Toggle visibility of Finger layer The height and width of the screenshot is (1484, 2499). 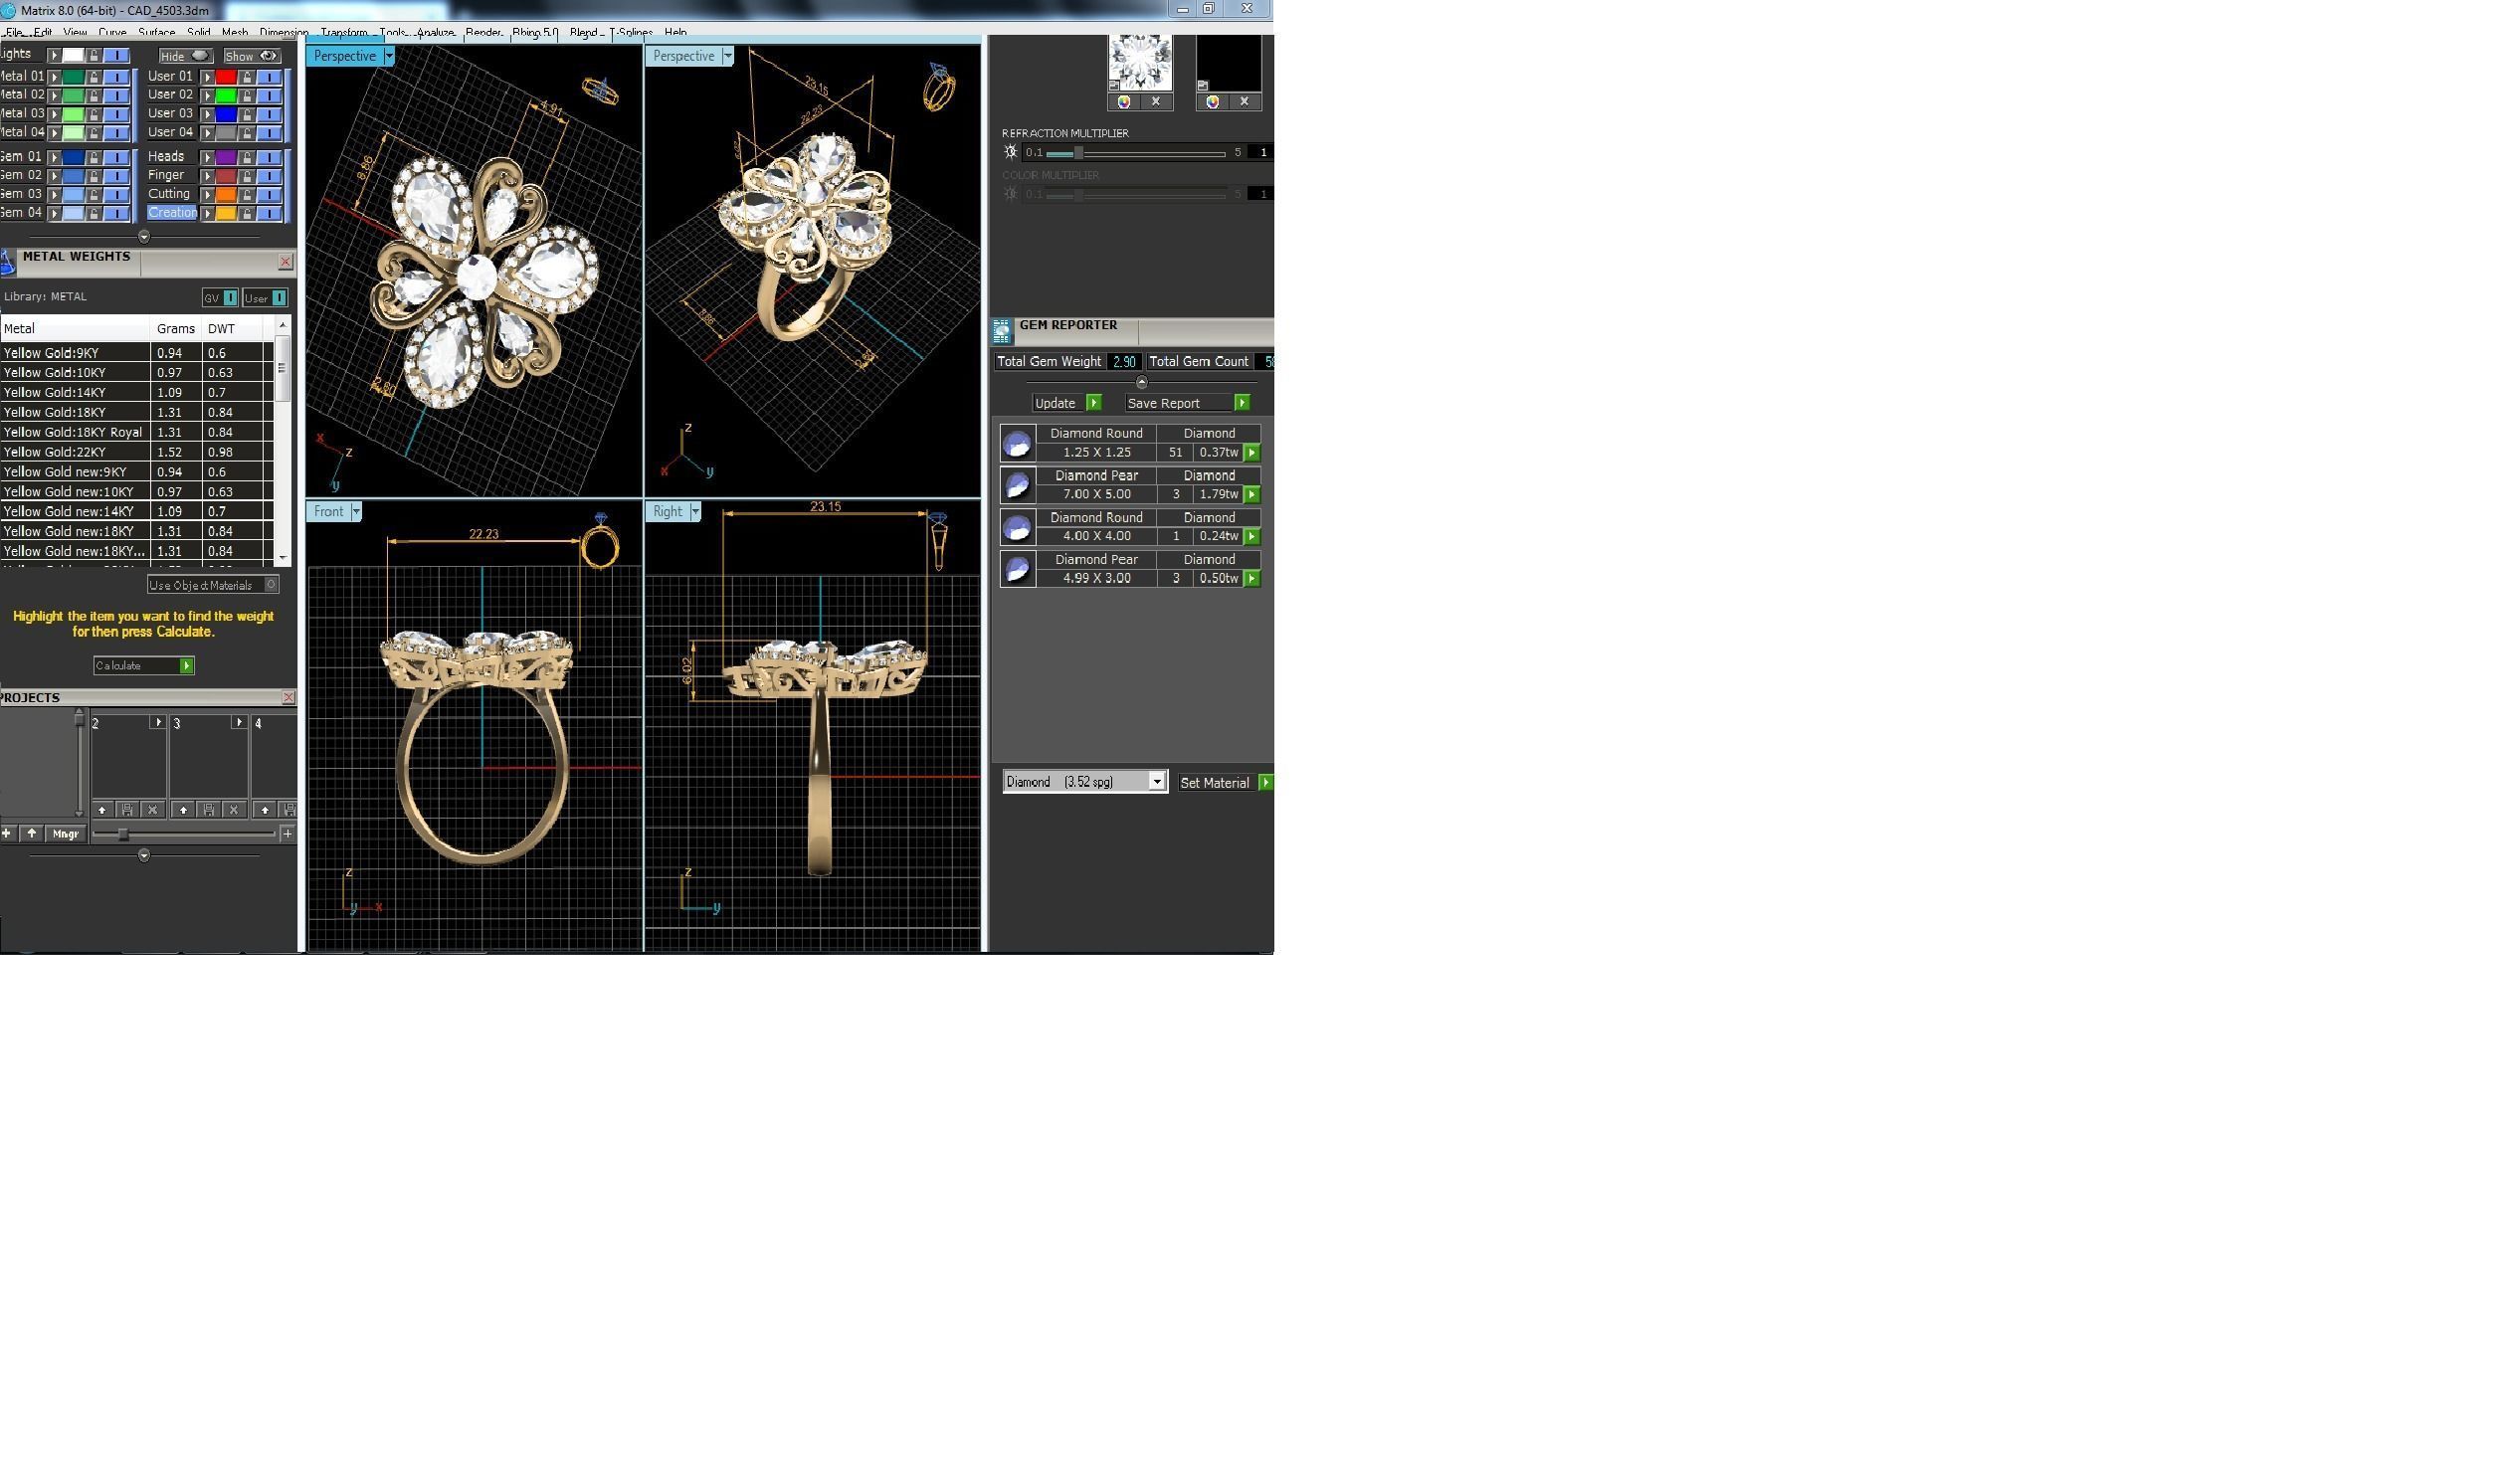point(269,176)
